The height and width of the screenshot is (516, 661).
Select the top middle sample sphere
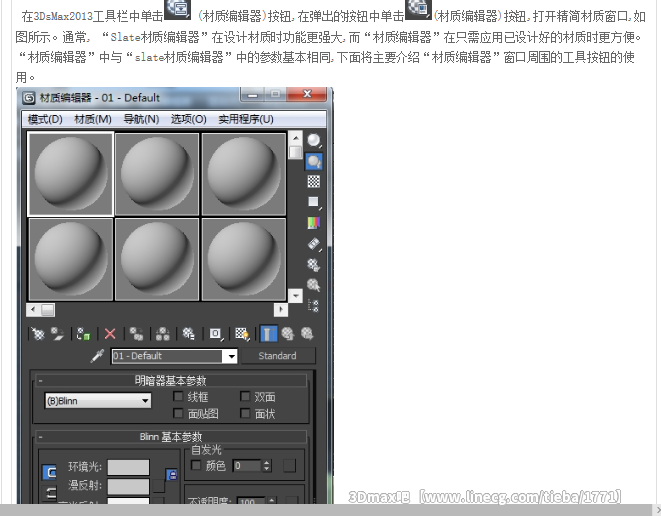point(157,174)
